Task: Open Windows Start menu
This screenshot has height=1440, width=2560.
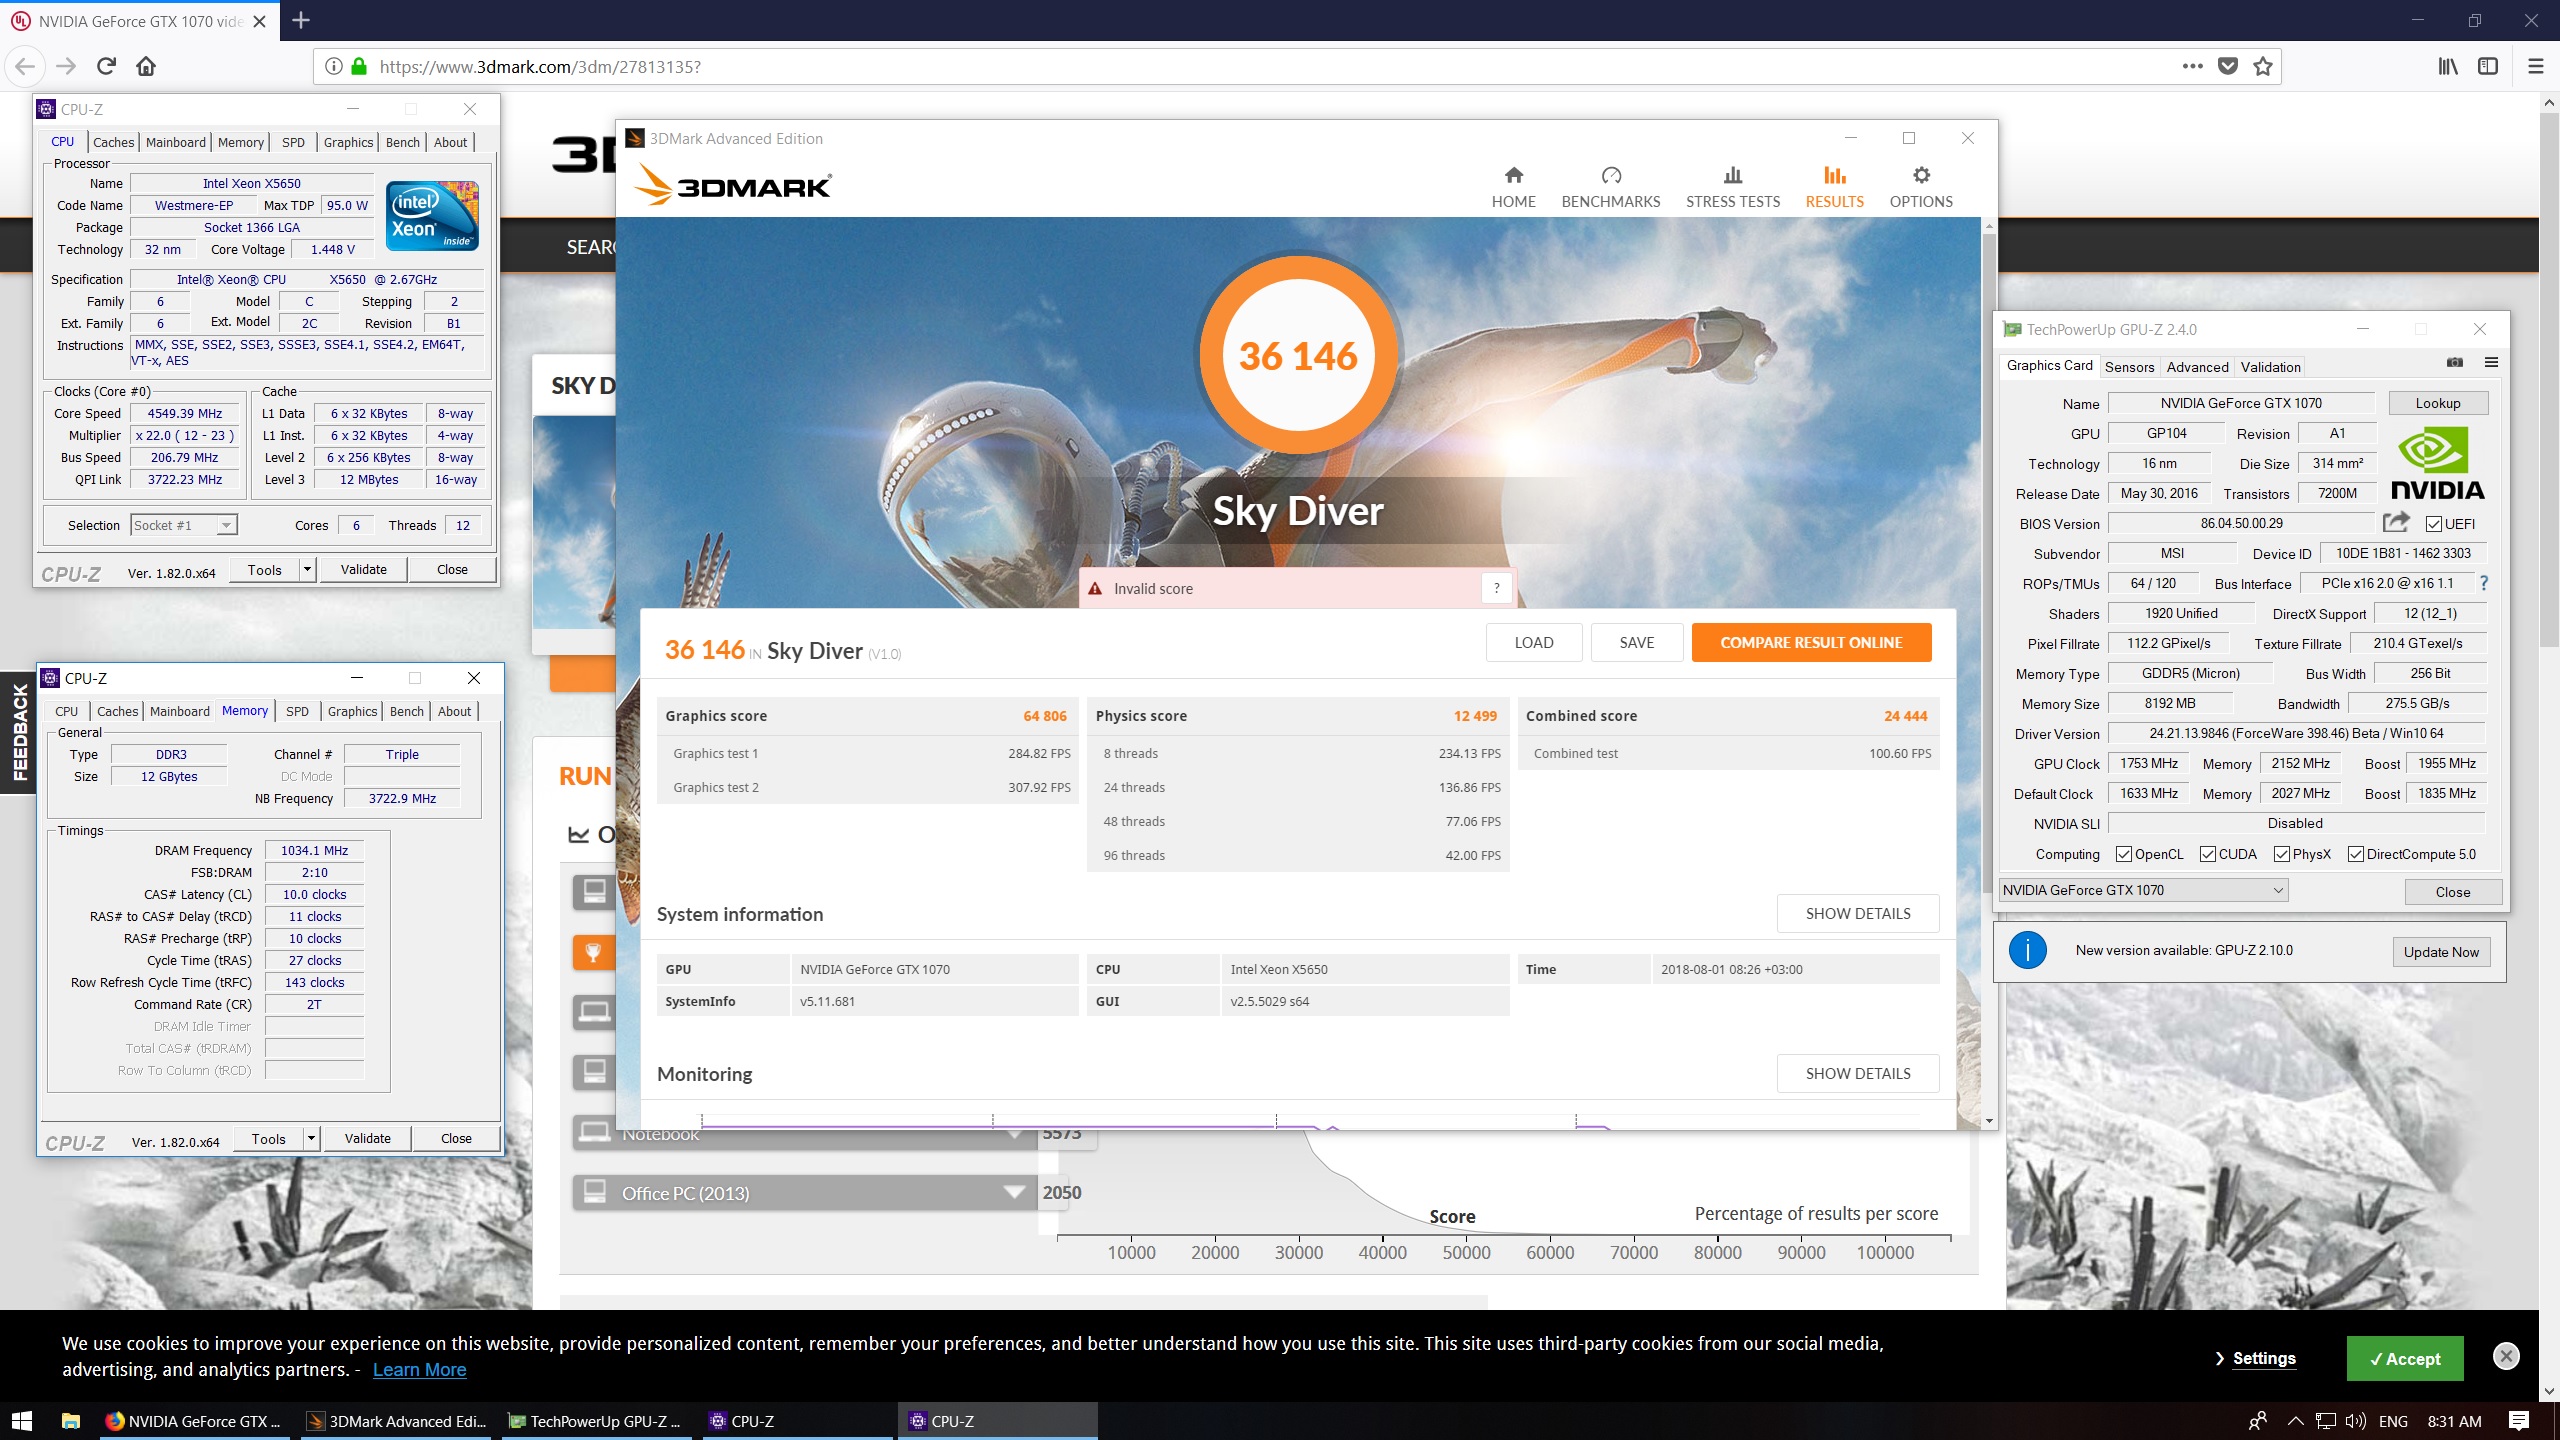Action: click(21, 1421)
